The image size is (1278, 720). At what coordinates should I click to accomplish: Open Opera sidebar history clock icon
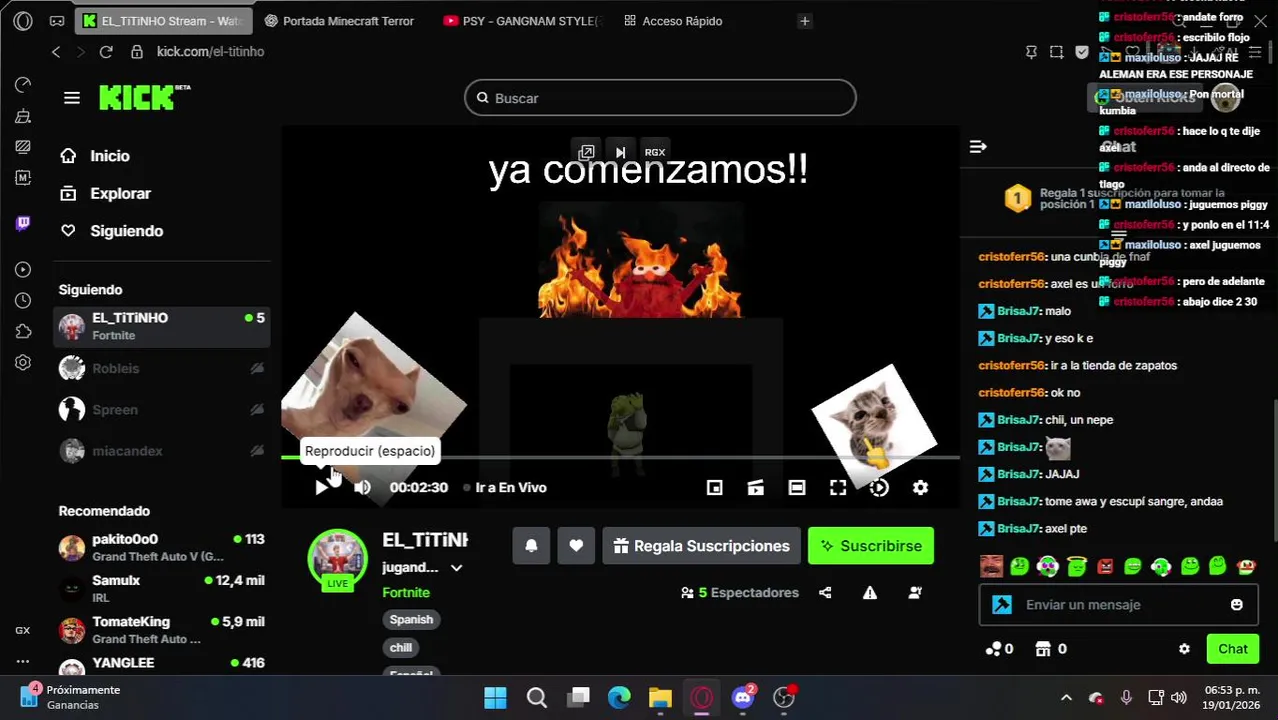pyautogui.click(x=23, y=300)
